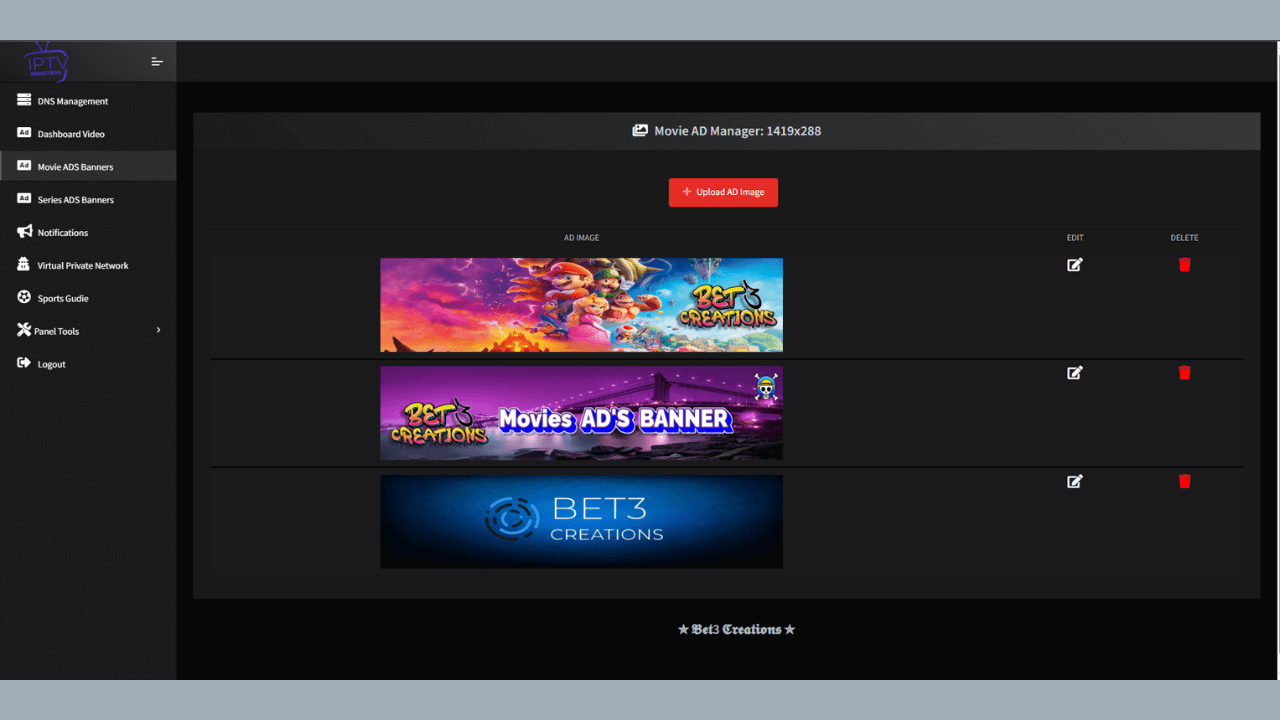Click the Dashboard Video Ad icon
The width and height of the screenshot is (1280, 720).
[24, 133]
